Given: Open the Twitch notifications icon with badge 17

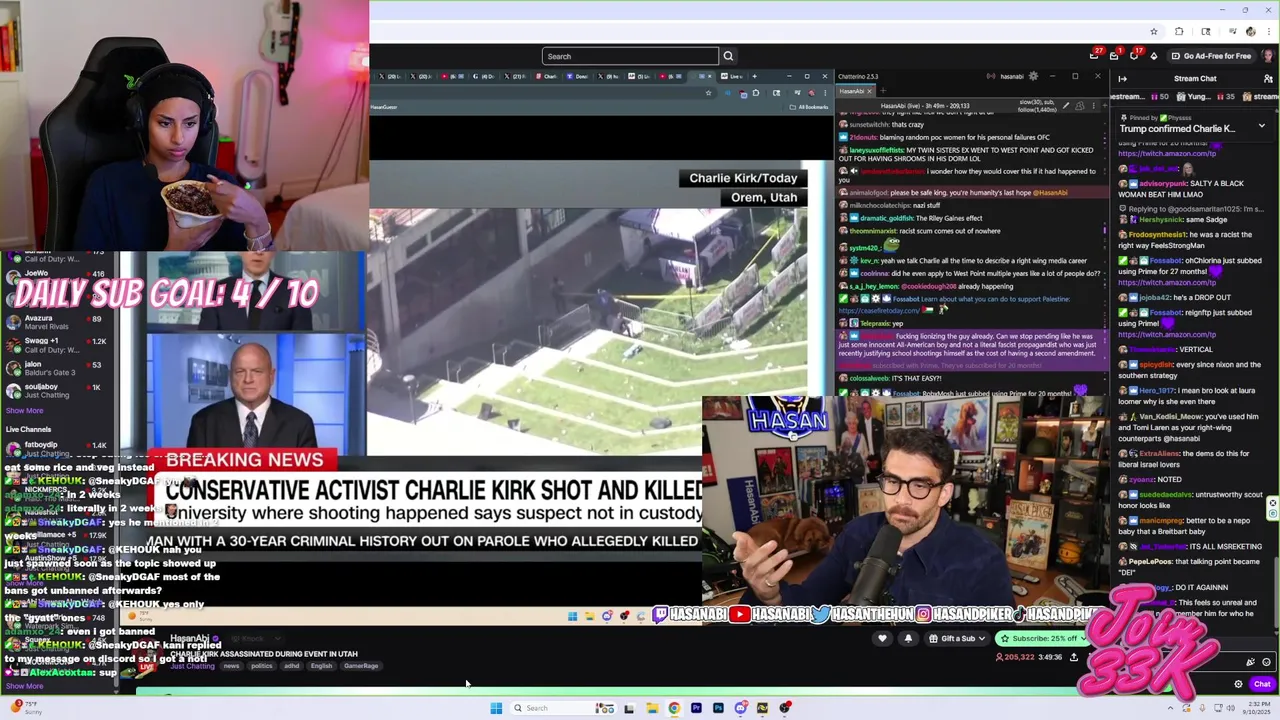Looking at the screenshot, I should click(1134, 56).
